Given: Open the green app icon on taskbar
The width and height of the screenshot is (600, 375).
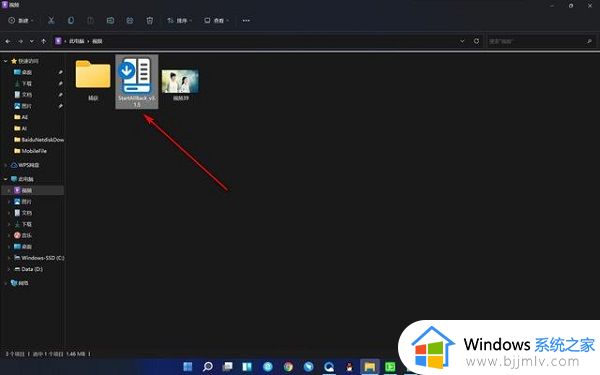Looking at the screenshot, I should 390,367.
